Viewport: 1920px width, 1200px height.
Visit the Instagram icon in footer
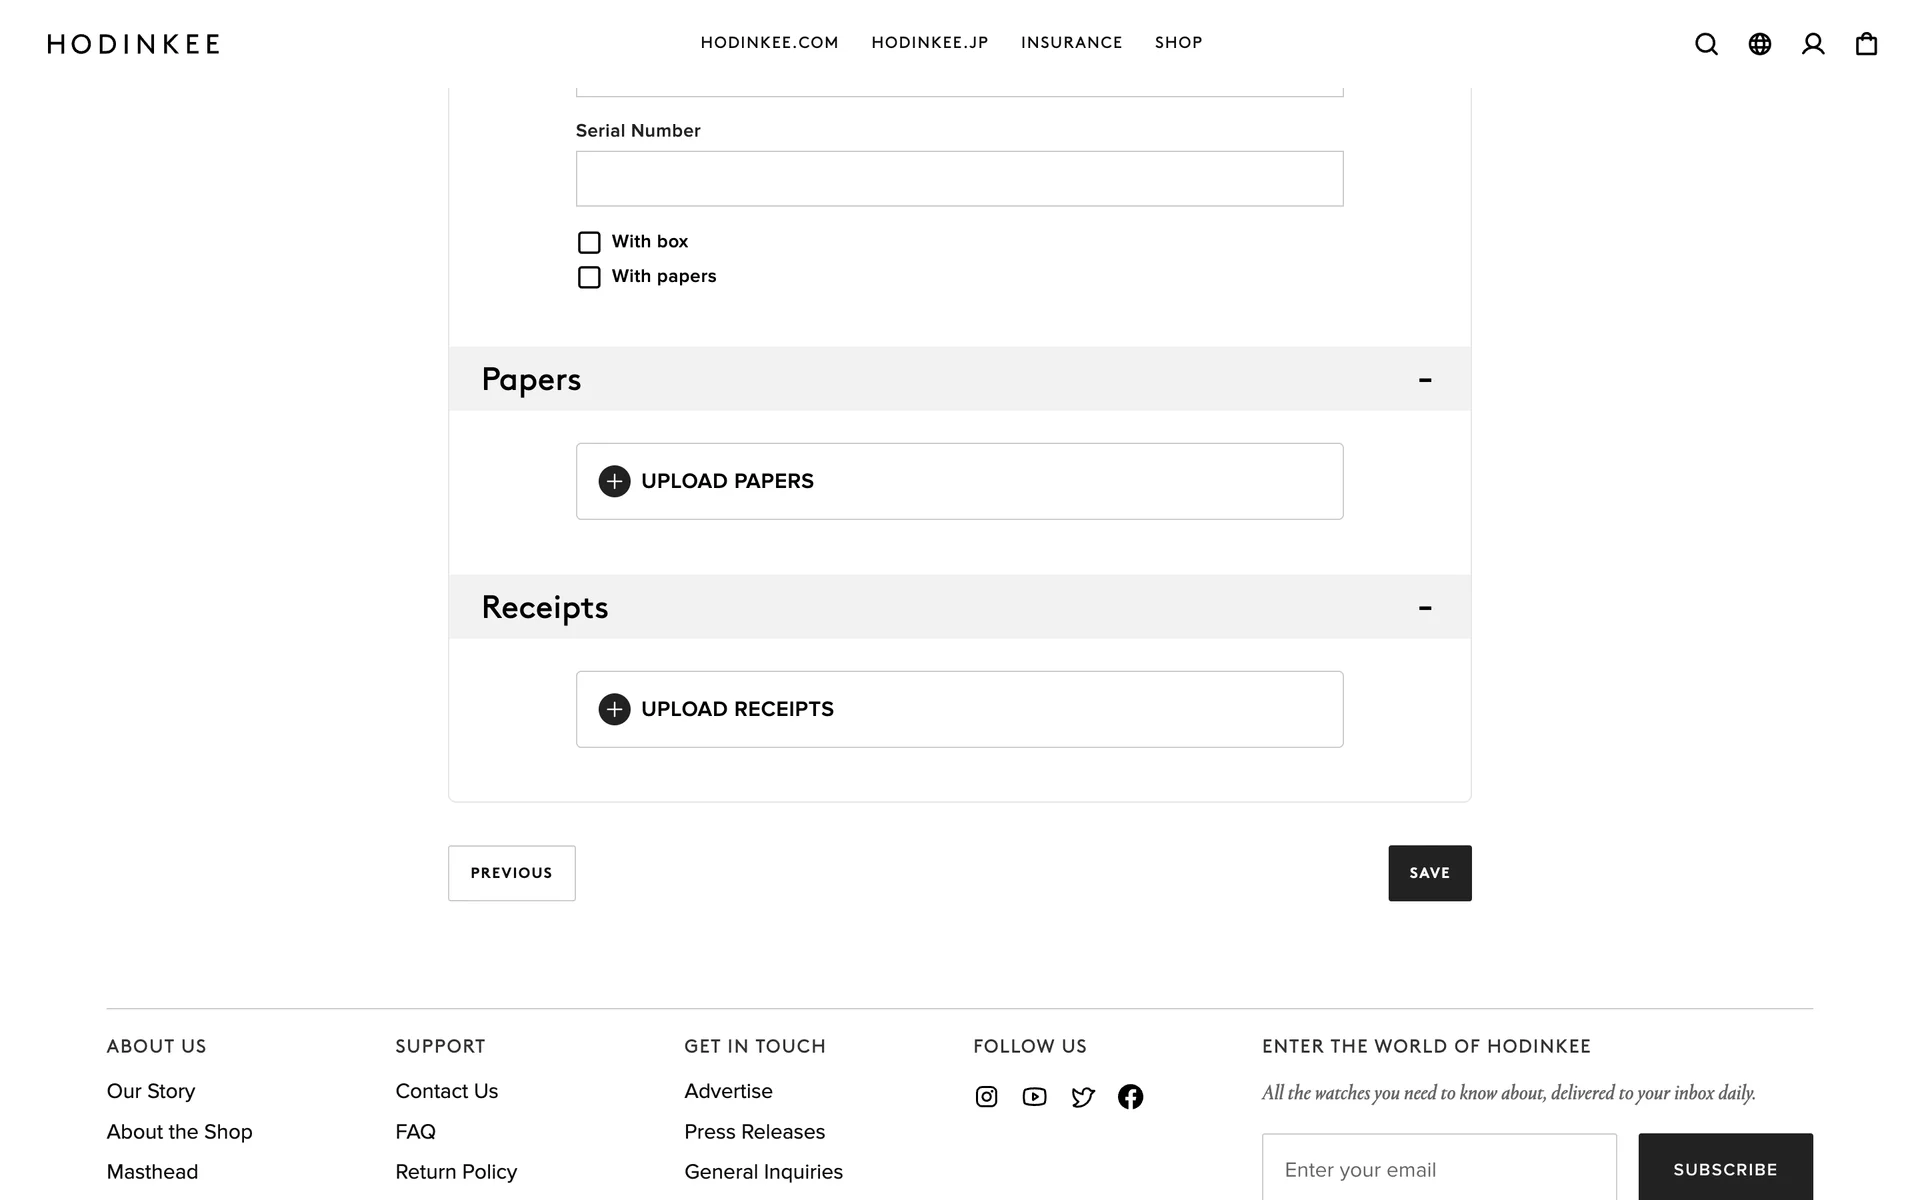986,1097
